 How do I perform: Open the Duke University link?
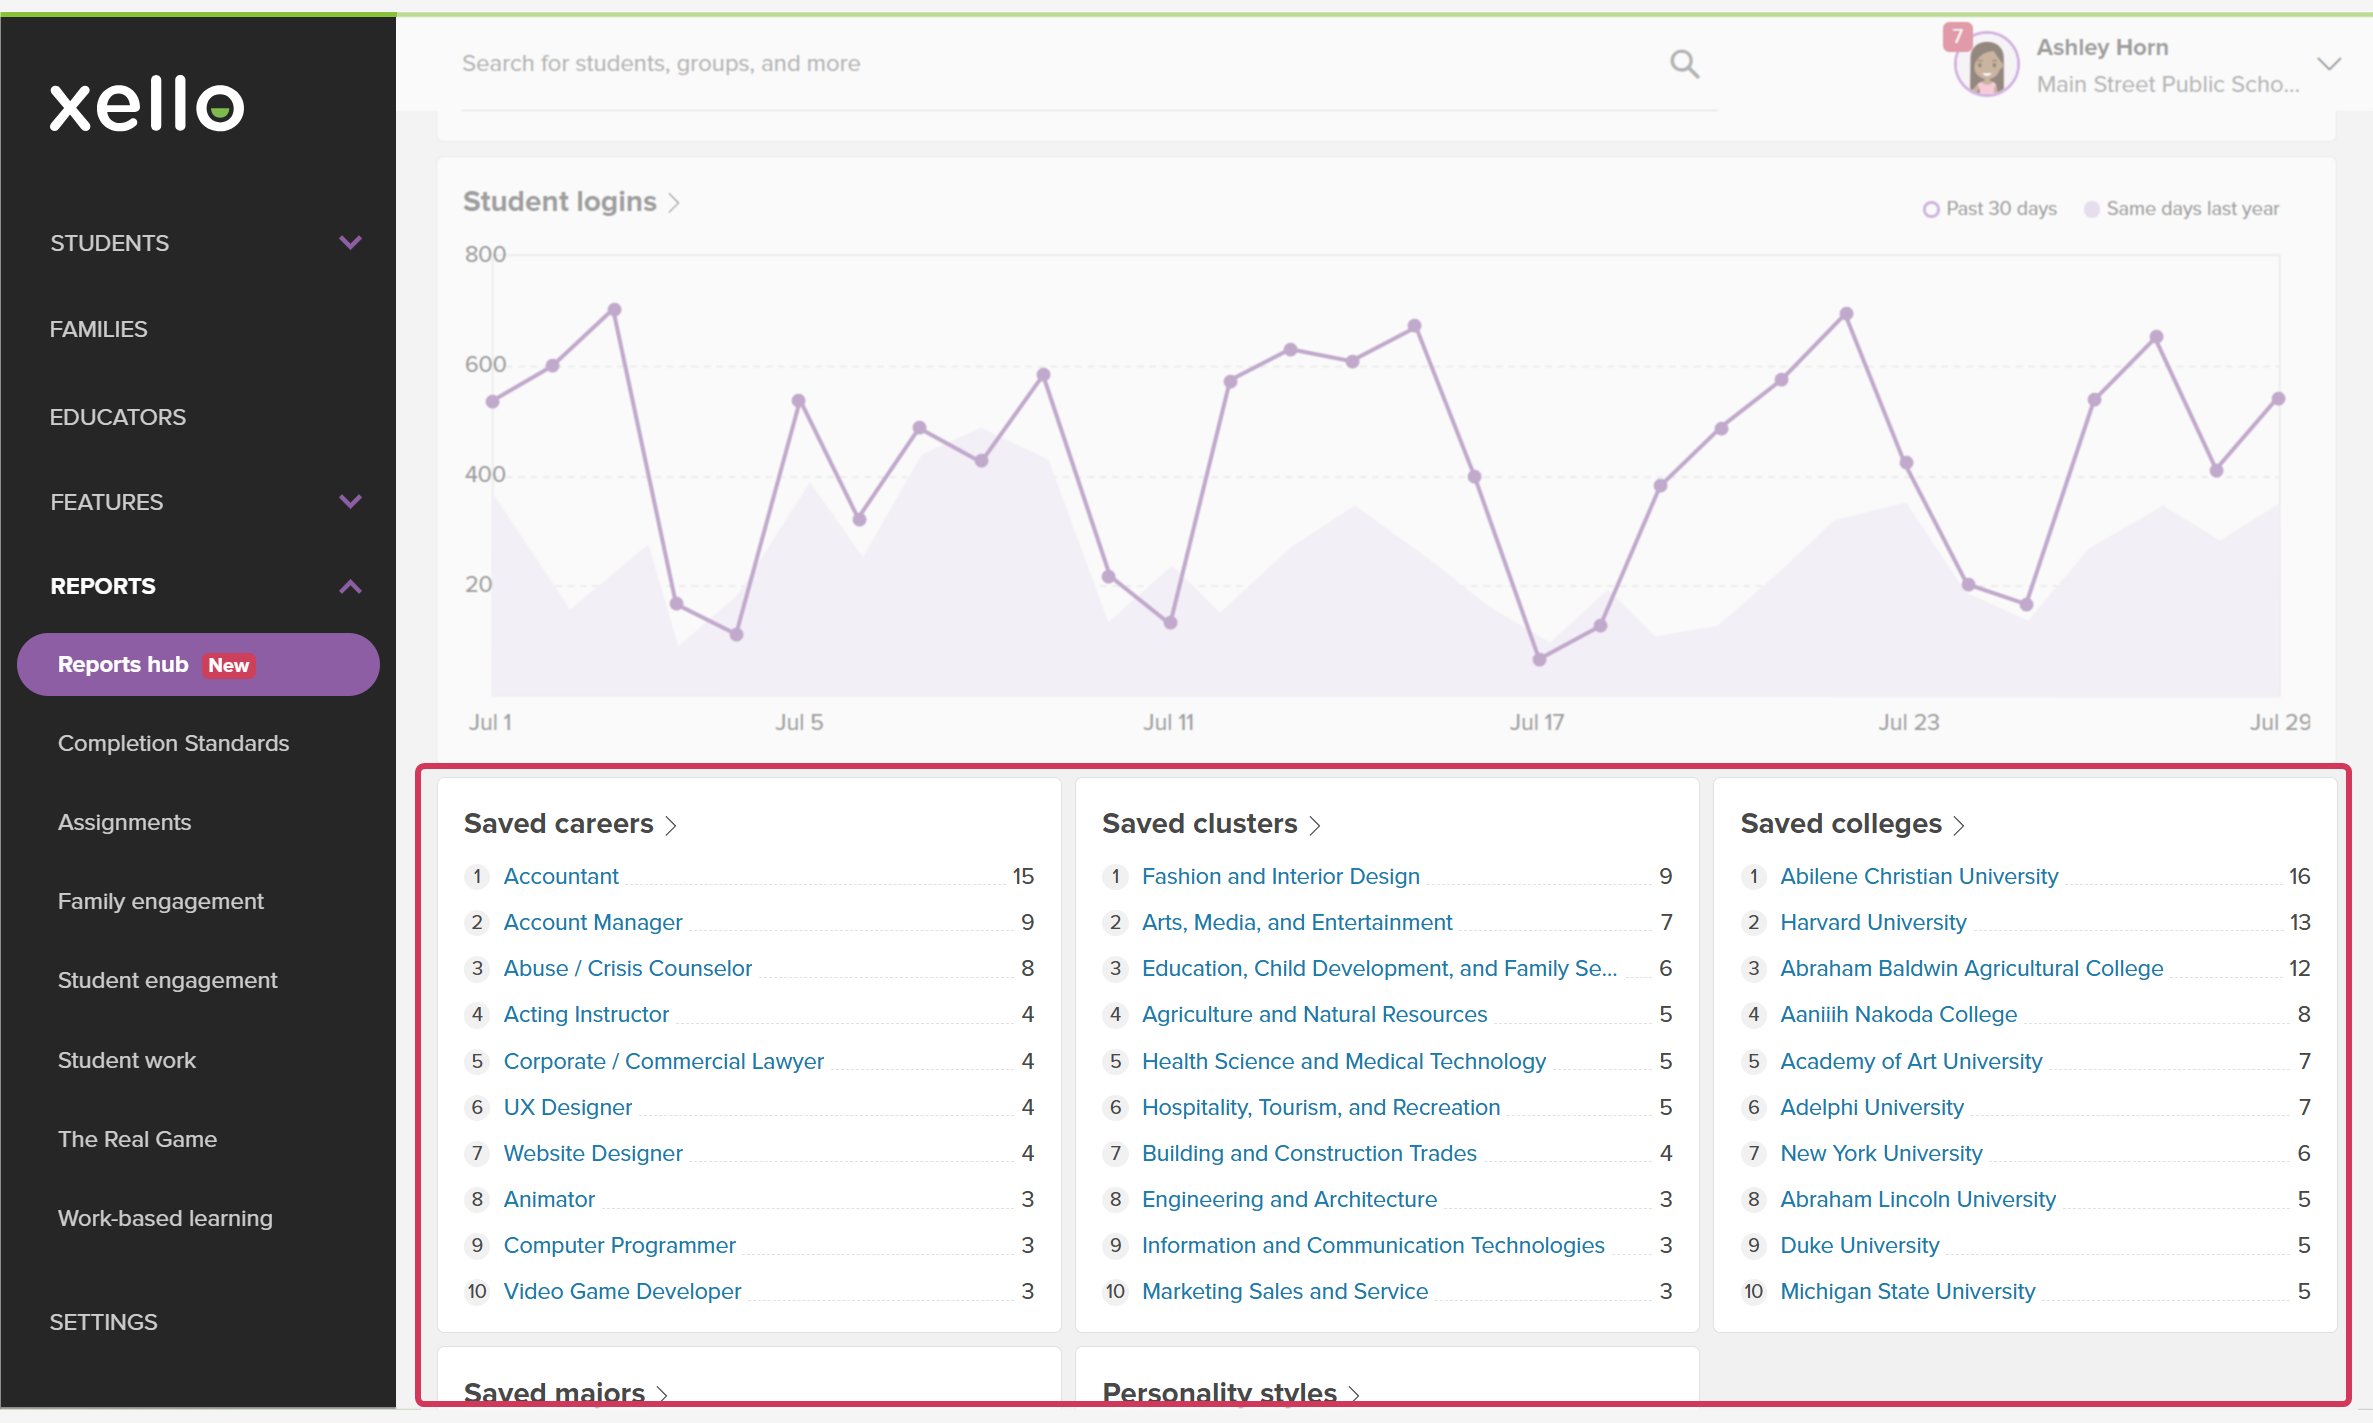[1860, 1246]
